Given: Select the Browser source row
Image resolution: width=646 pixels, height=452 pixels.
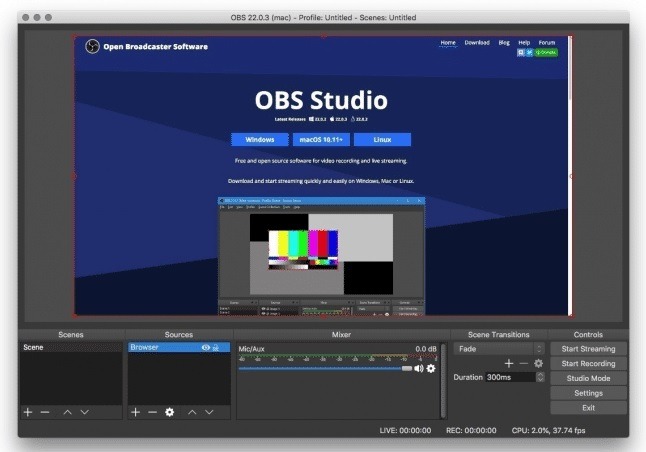Looking at the screenshot, I should click(x=179, y=347).
